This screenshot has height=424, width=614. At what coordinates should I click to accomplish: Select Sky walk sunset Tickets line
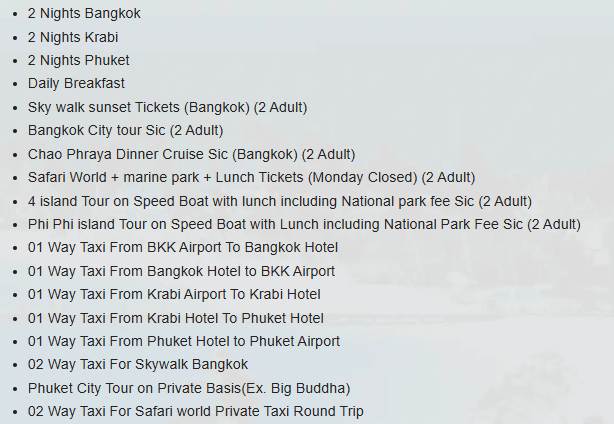click(x=167, y=107)
